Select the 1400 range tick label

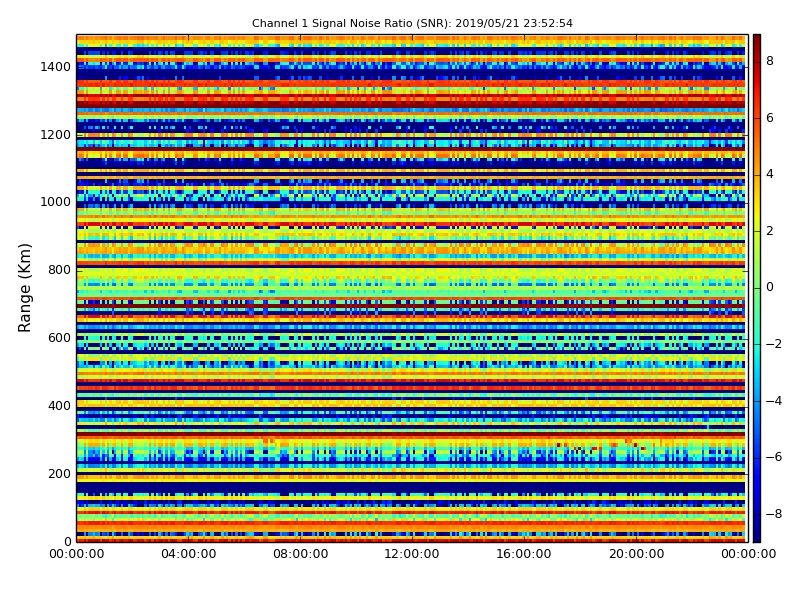tap(56, 67)
